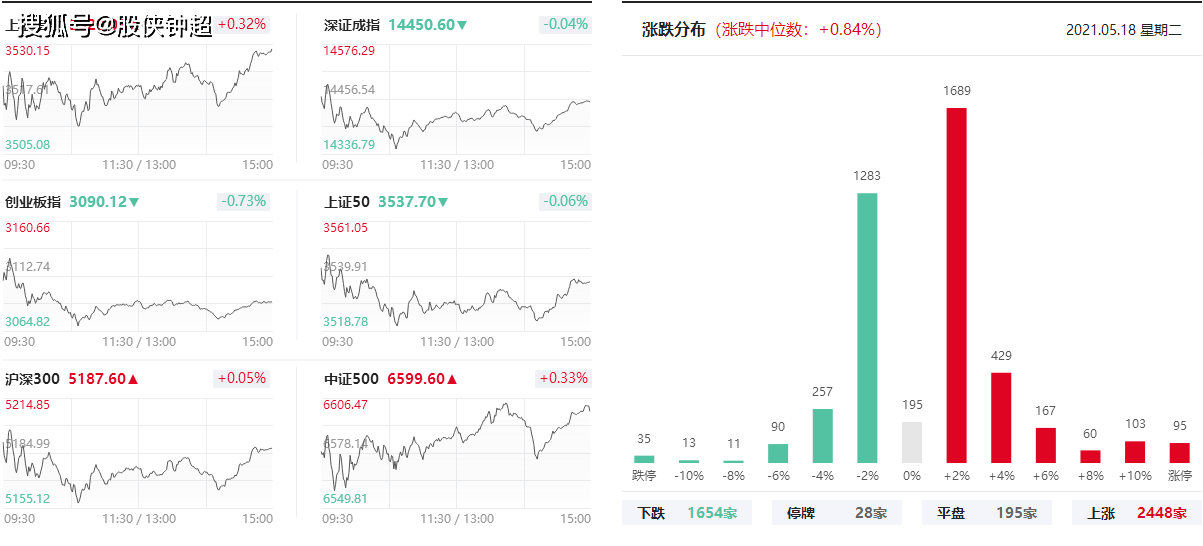Click the gray 0% bar (195)
The width and height of the screenshot is (1203, 546).
click(912, 442)
